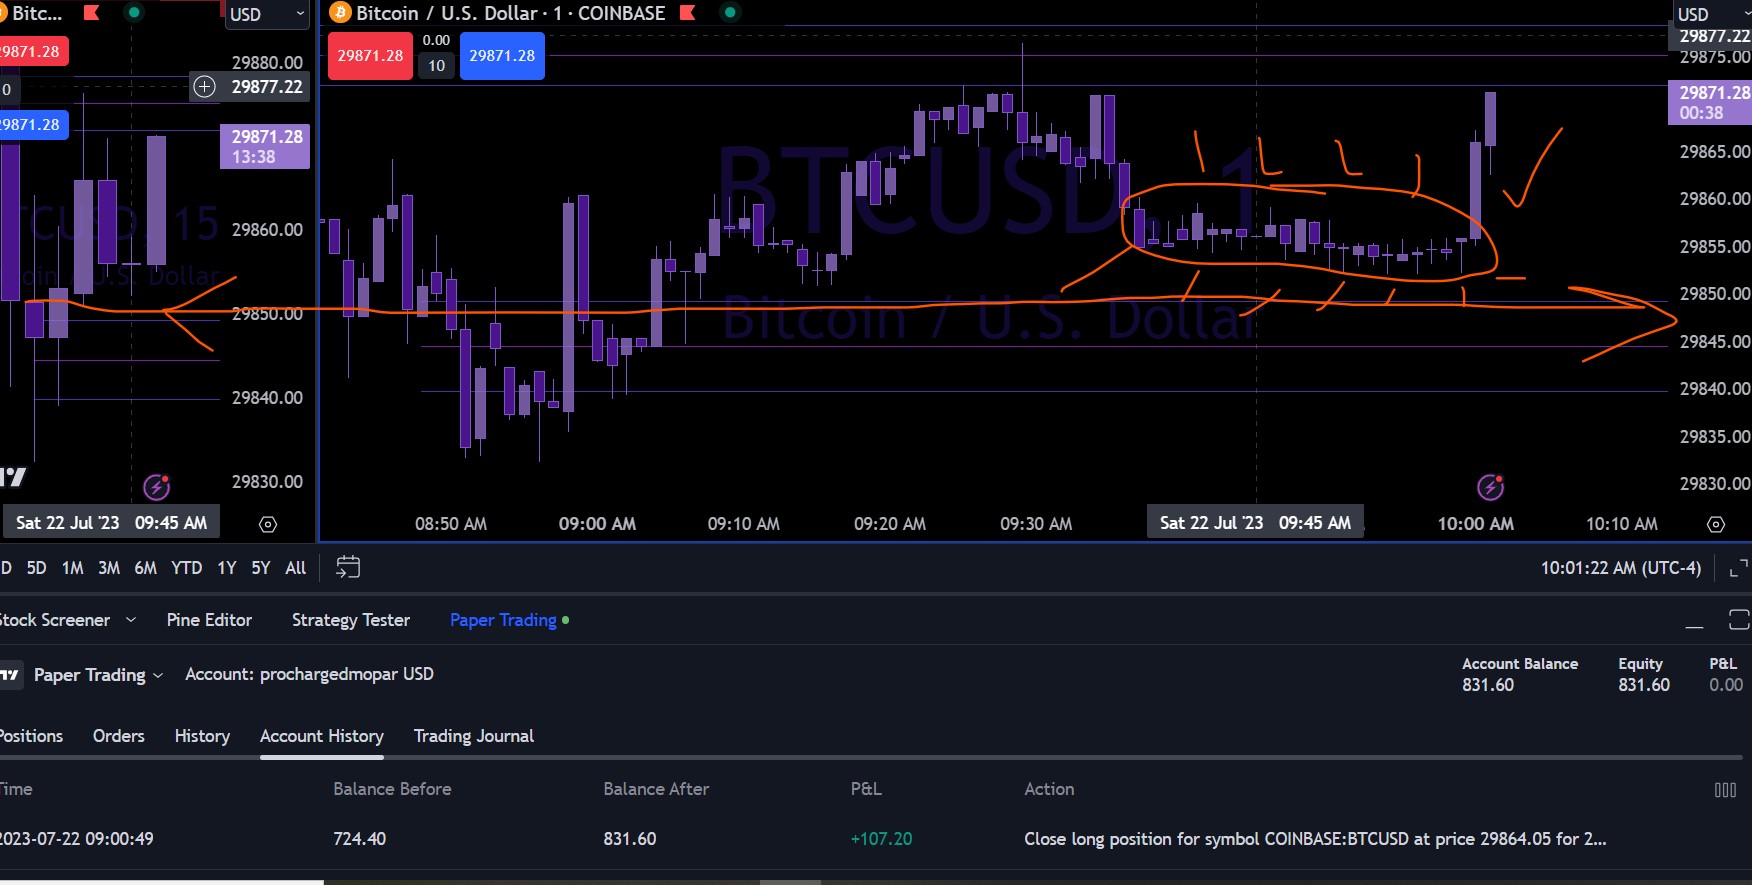Click the red flag icon beside COINBASE

pos(687,13)
